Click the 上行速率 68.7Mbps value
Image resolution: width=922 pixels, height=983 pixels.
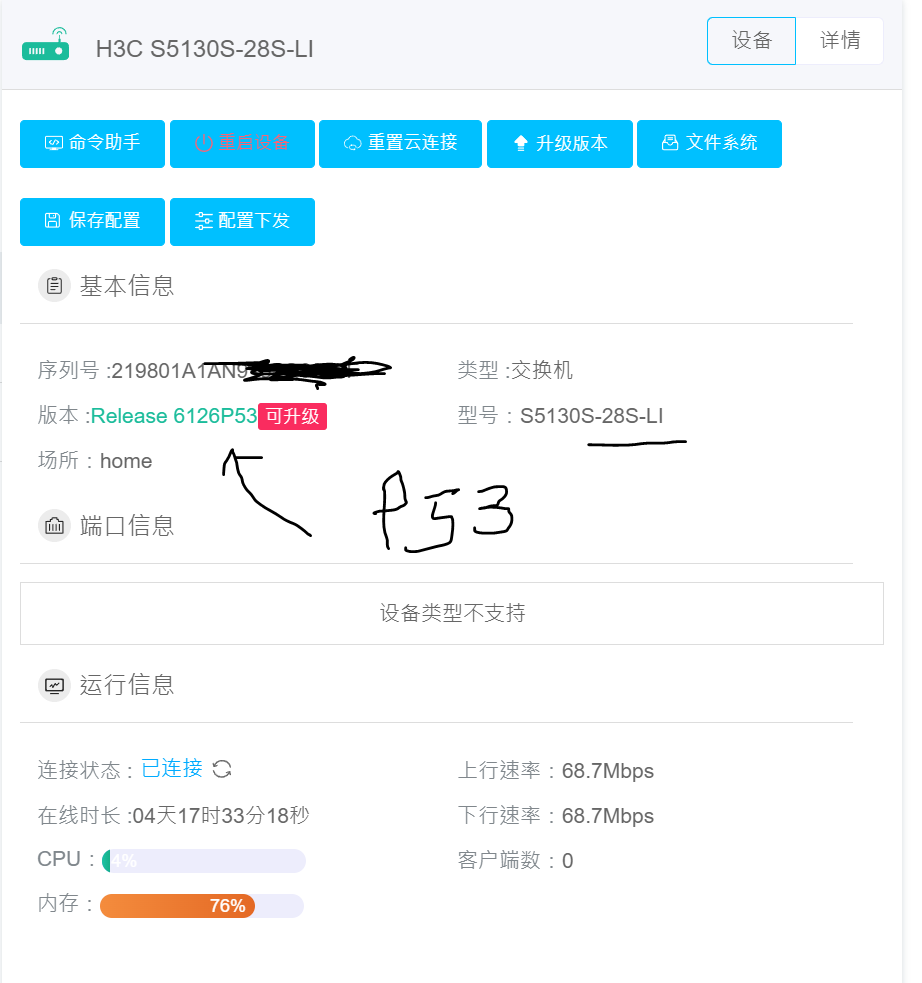coord(608,770)
